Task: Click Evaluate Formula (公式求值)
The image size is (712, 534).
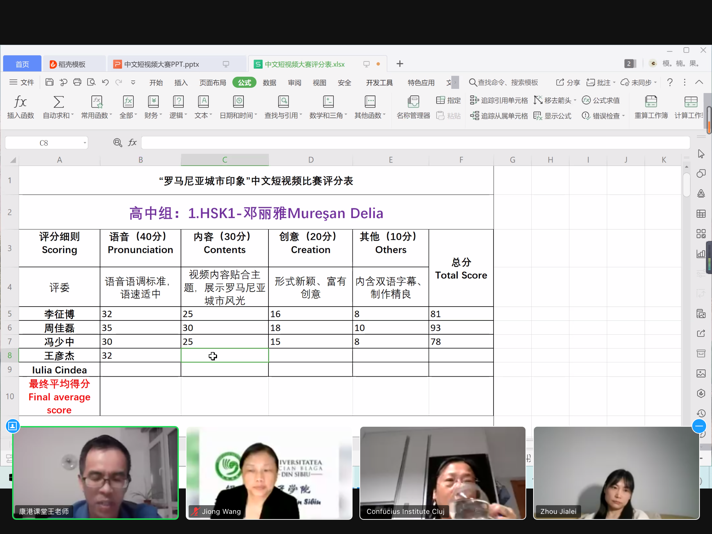Action: [x=600, y=100]
